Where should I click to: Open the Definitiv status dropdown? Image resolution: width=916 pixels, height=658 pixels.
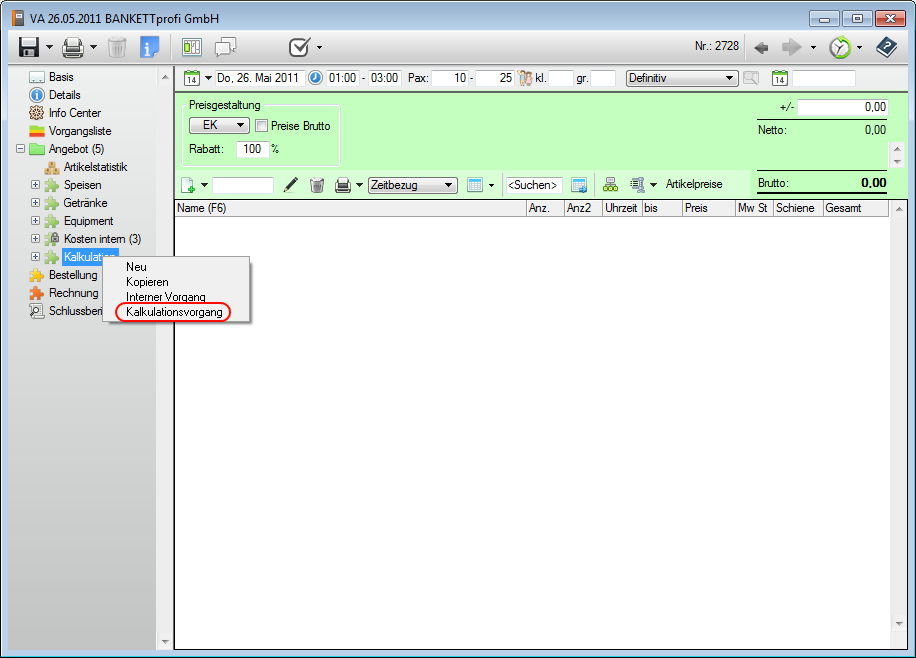tap(681, 78)
